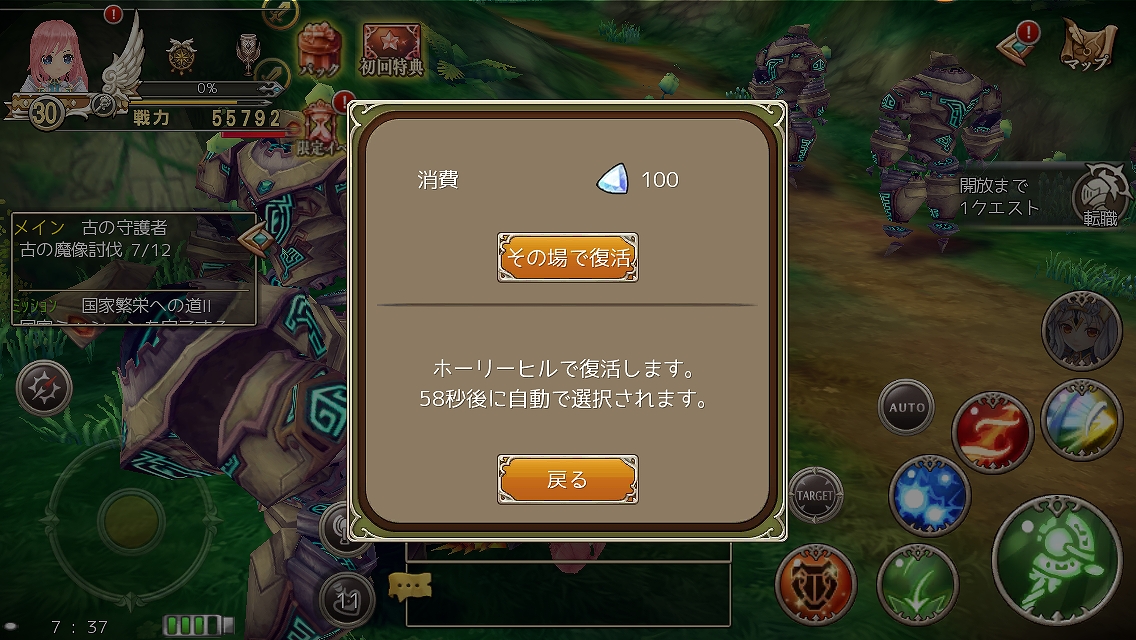Open the companion character portrait skill
The height and width of the screenshot is (640, 1136).
pyautogui.click(x=1082, y=331)
